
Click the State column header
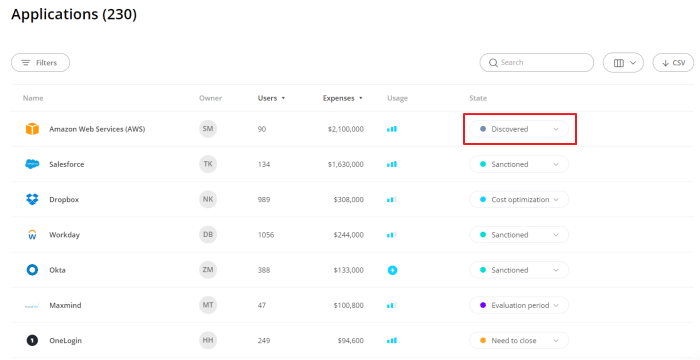(478, 98)
